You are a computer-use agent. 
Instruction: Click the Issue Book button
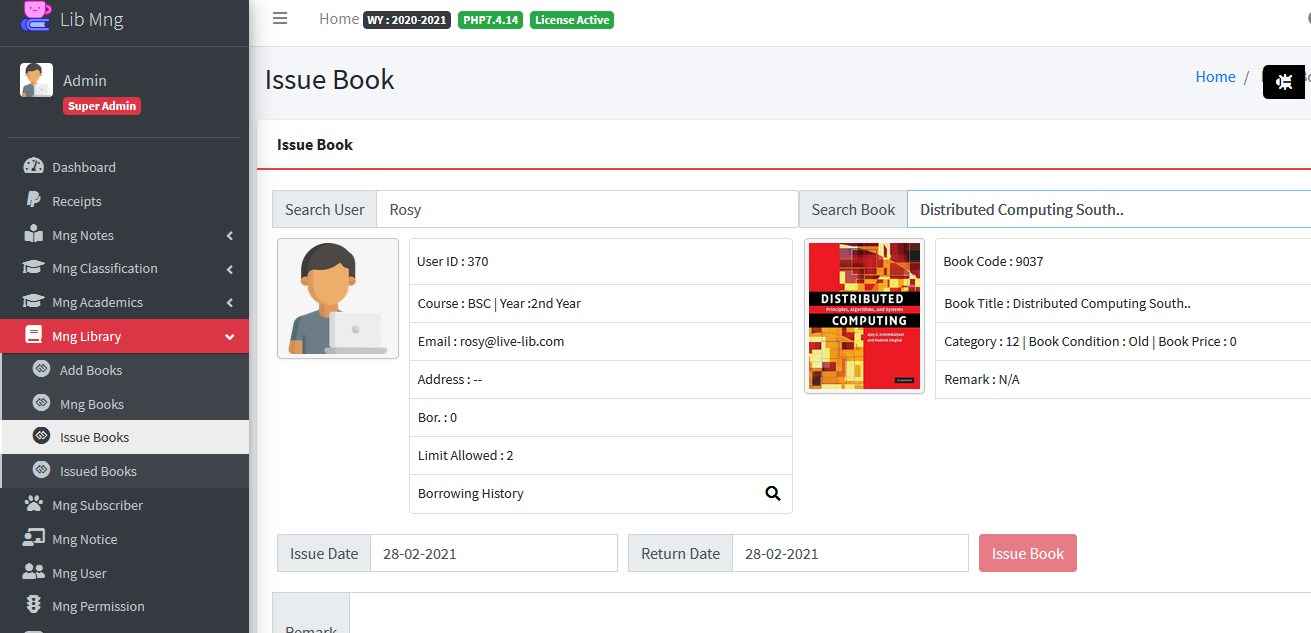(1027, 552)
